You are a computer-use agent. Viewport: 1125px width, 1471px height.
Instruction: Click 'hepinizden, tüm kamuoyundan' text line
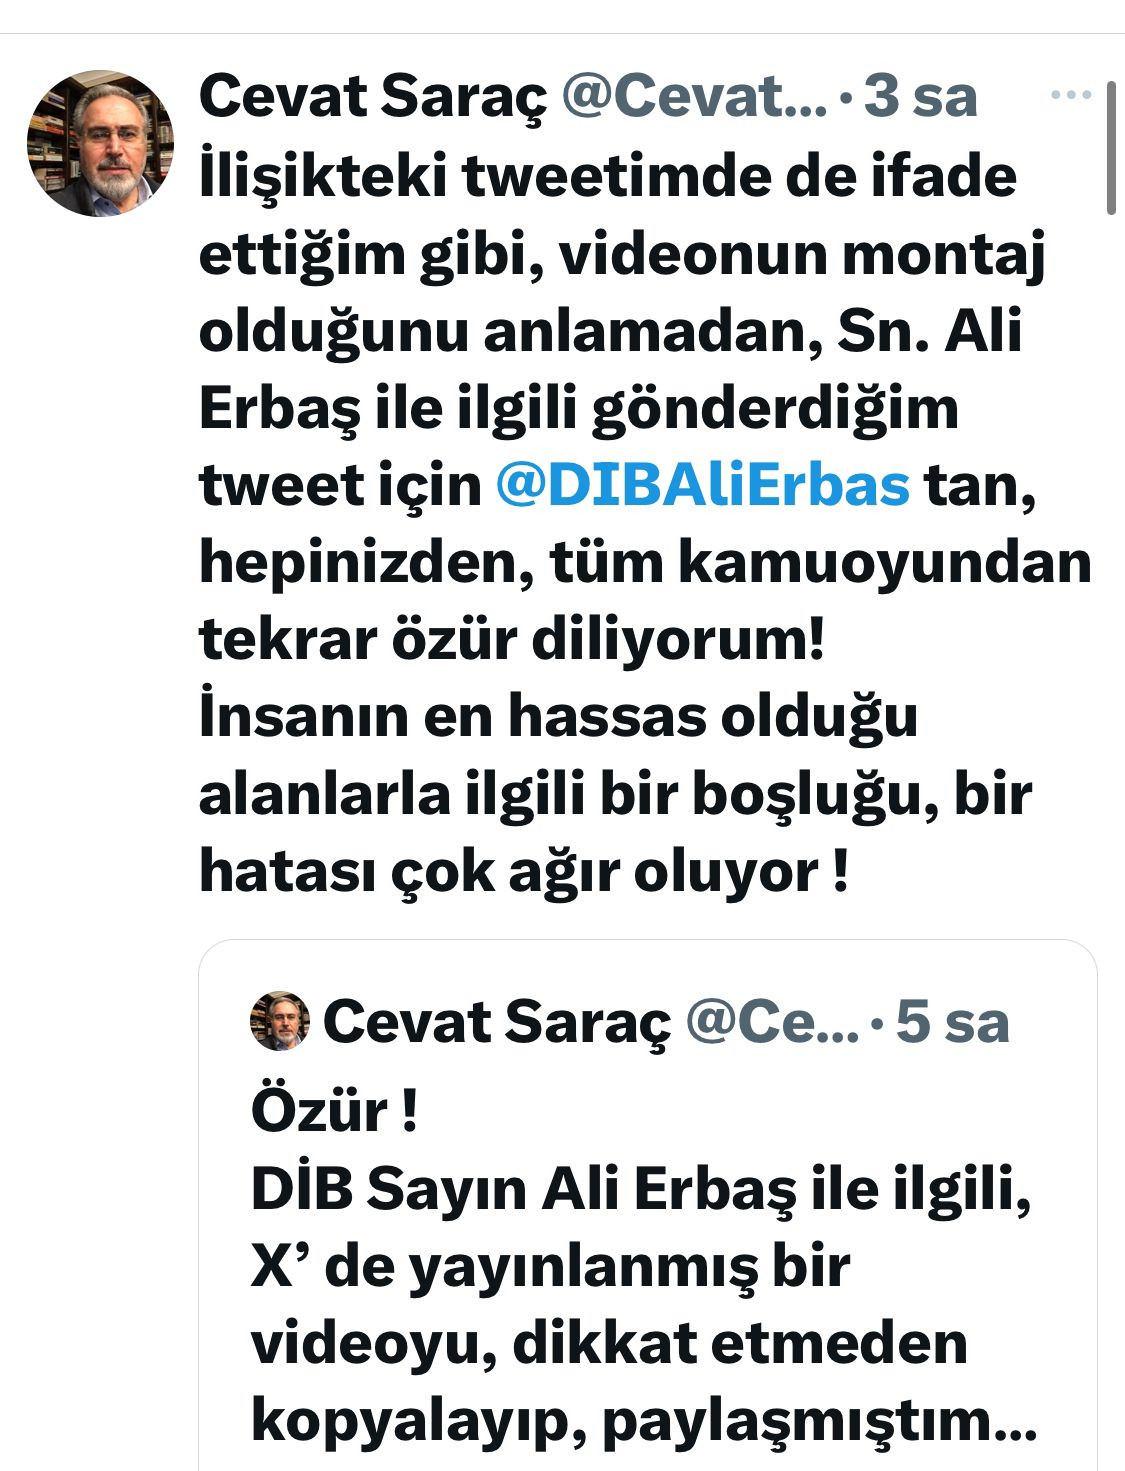pos(646,563)
